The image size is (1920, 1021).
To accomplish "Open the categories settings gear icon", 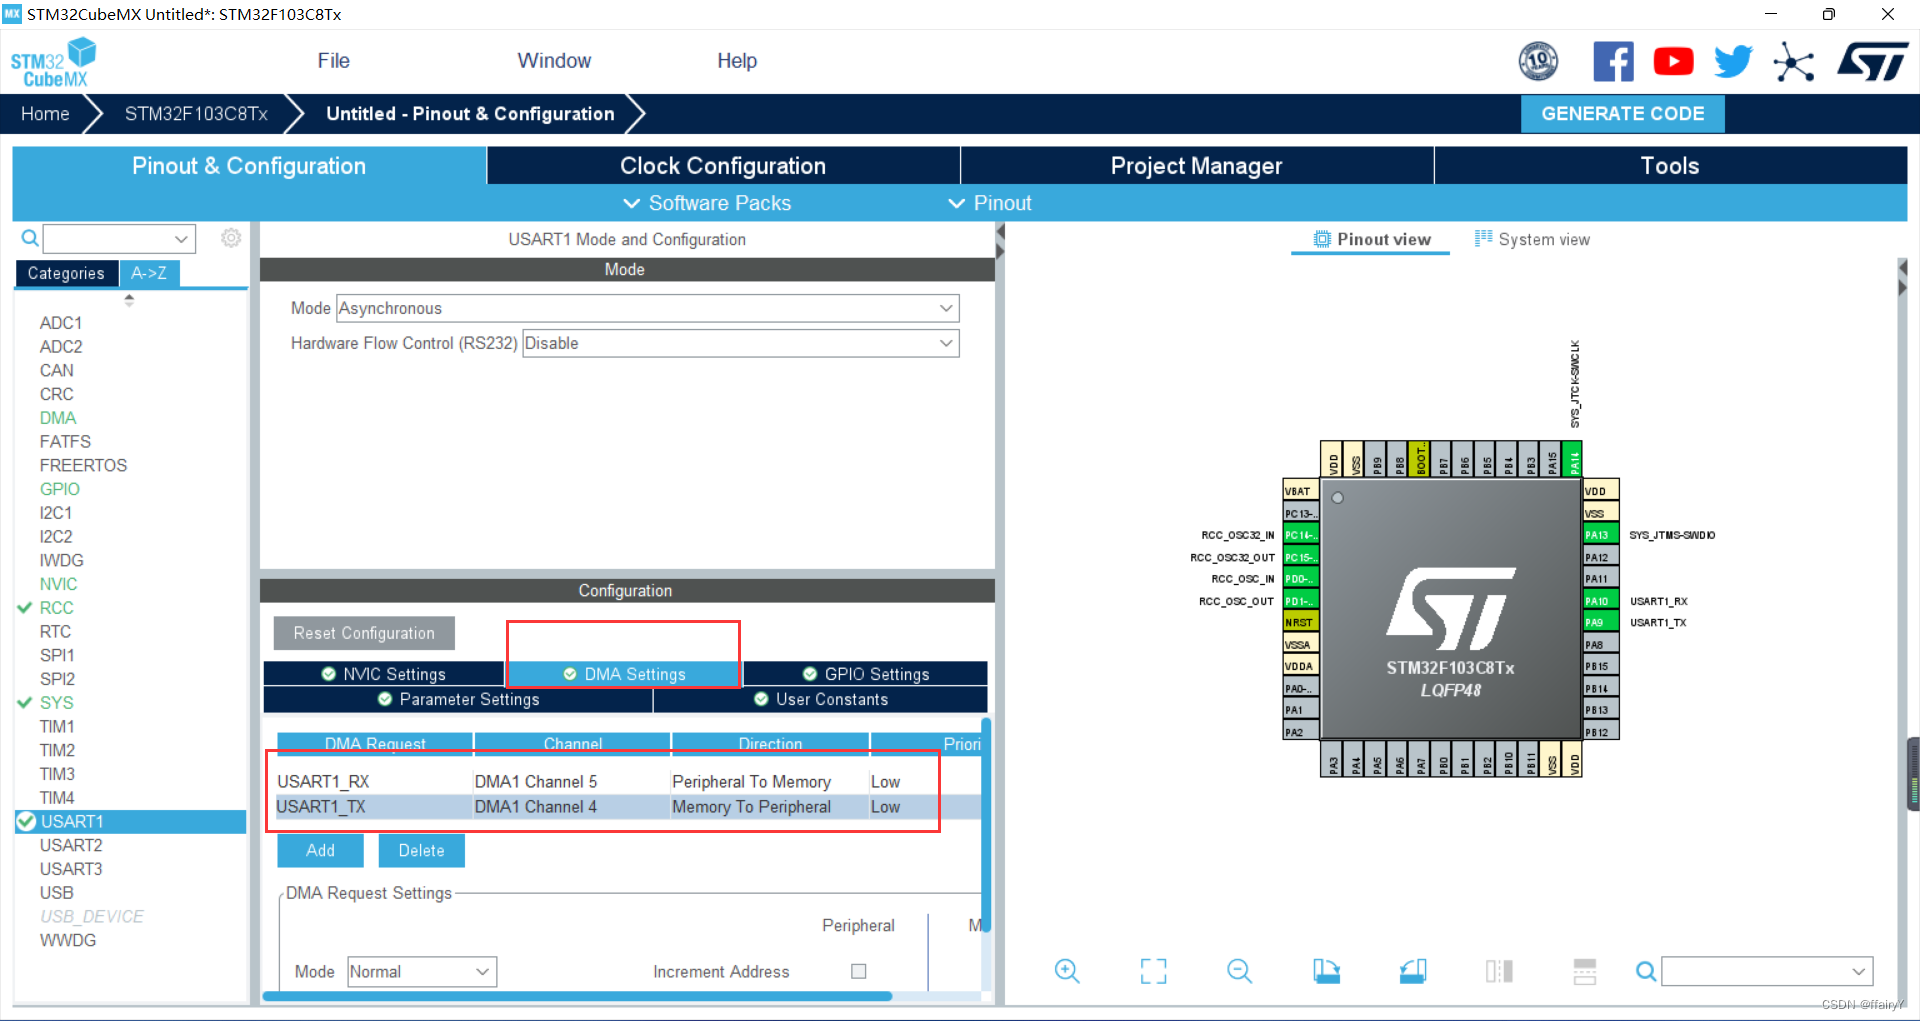I will coord(231,238).
